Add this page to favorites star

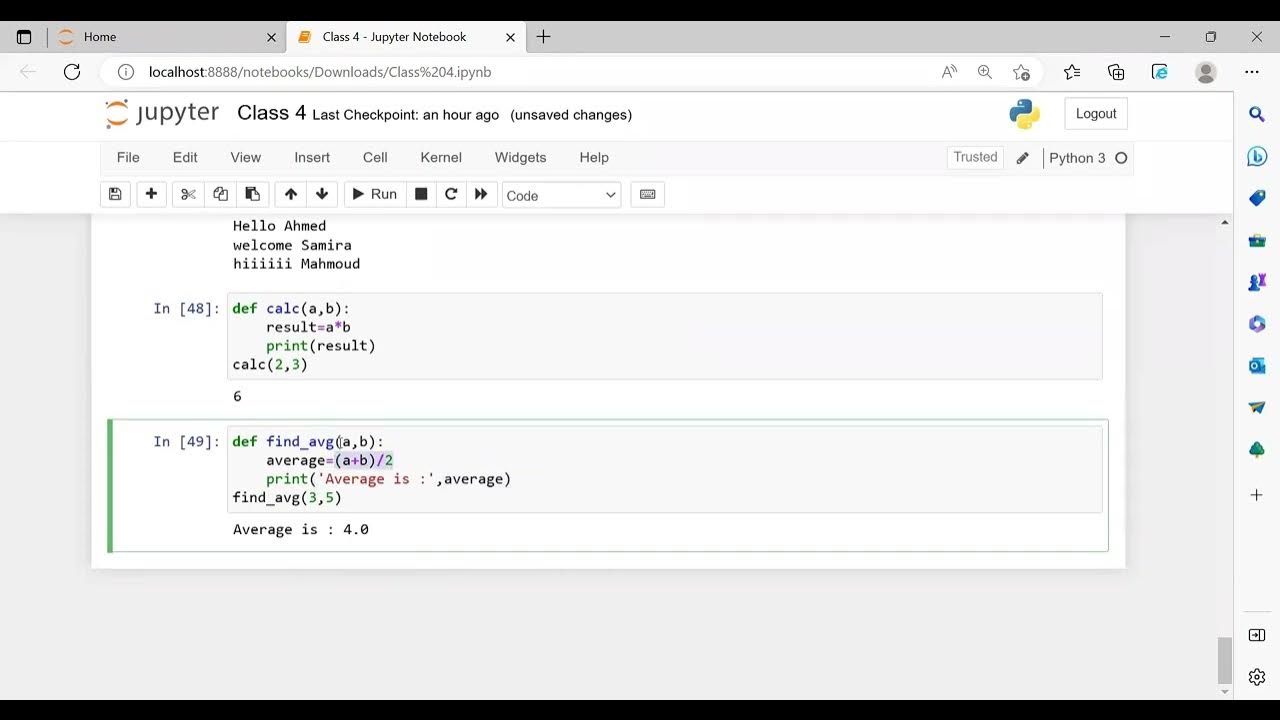pyautogui.click(x=1021, y=72)
